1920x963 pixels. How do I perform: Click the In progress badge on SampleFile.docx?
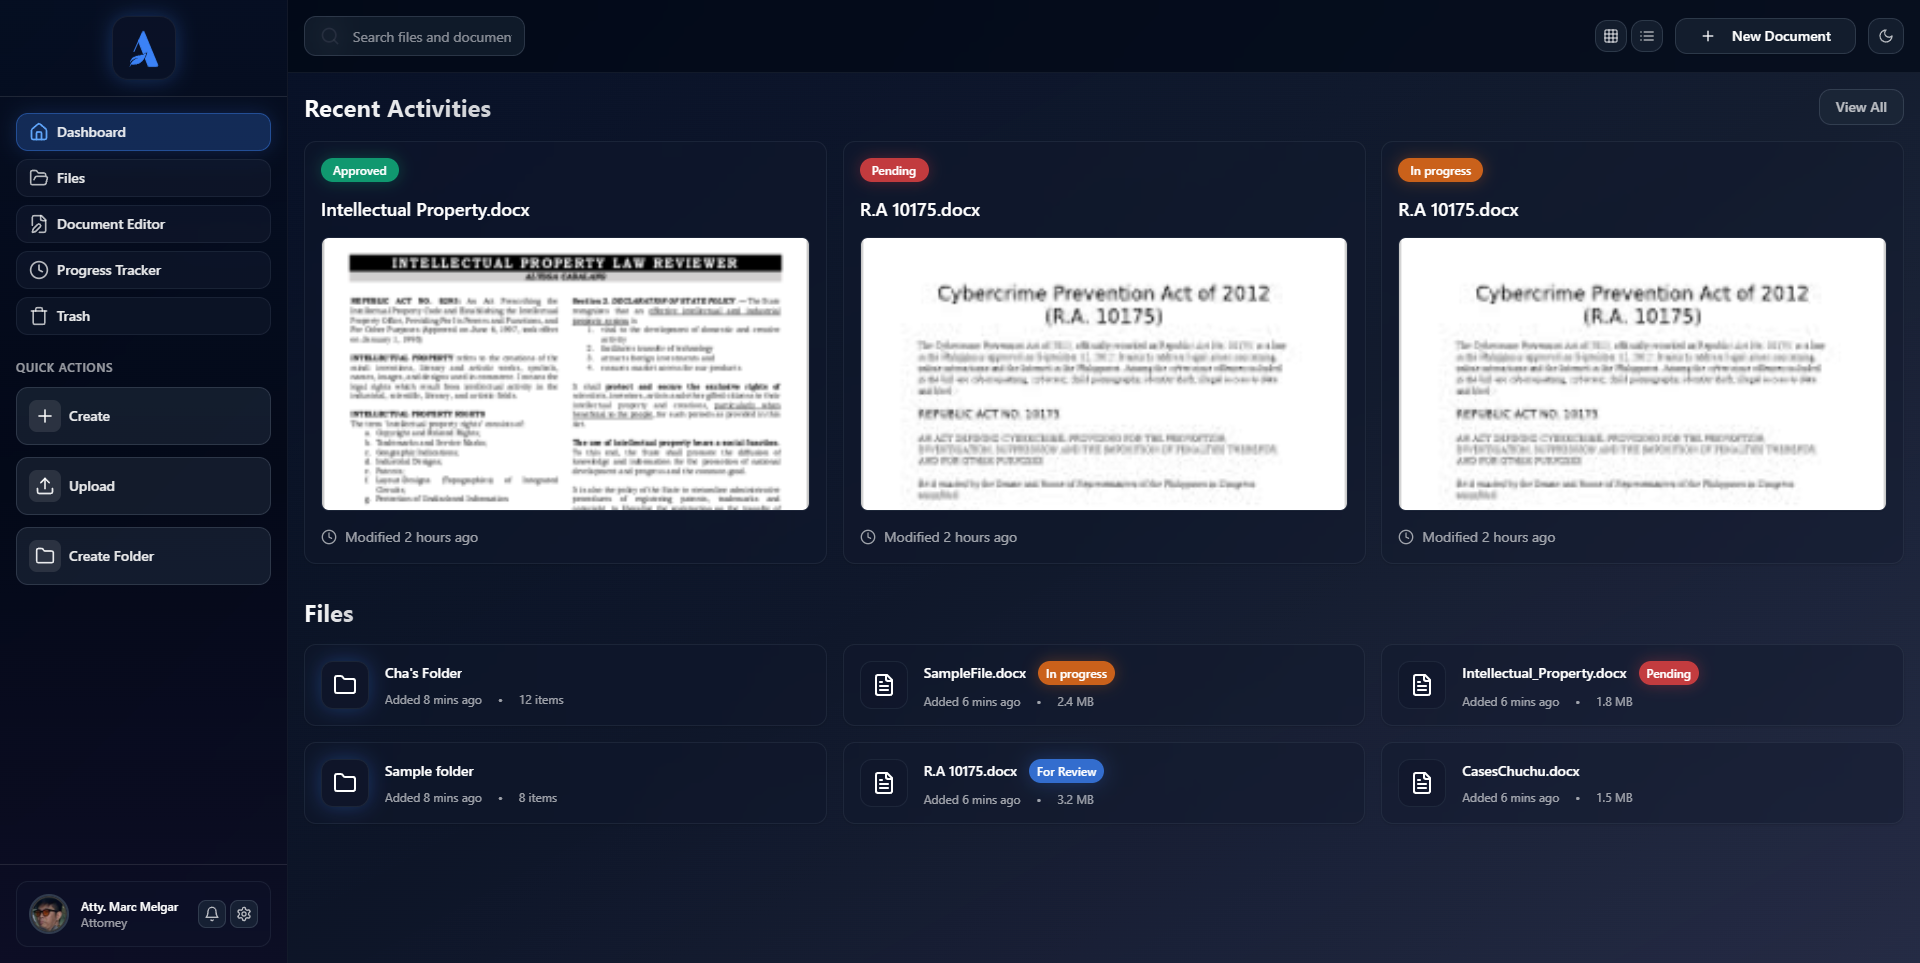tap(1076, 673)
